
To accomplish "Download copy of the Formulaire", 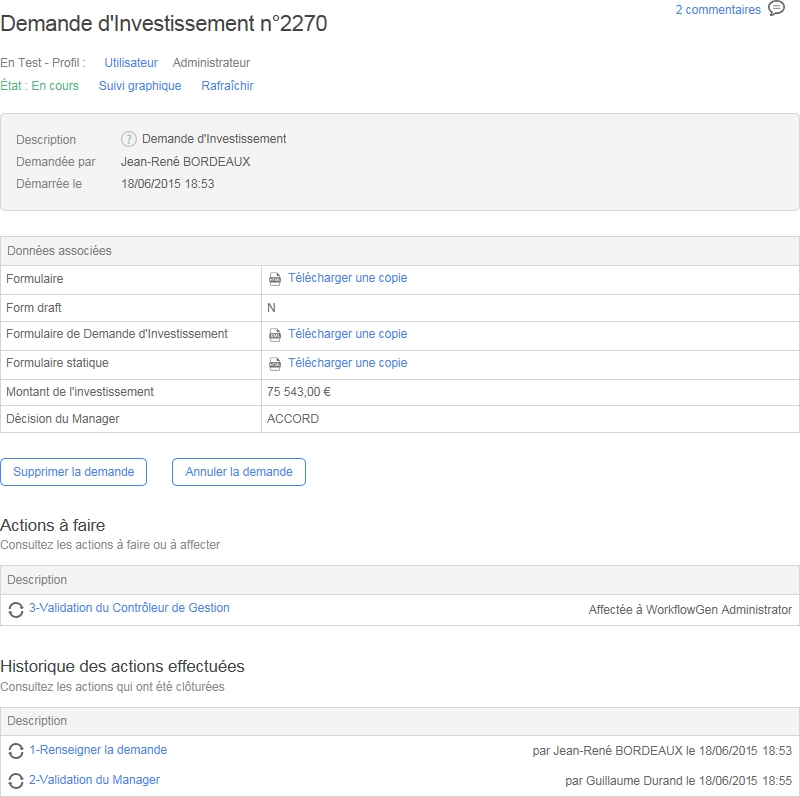I will (x=347, y=278).
